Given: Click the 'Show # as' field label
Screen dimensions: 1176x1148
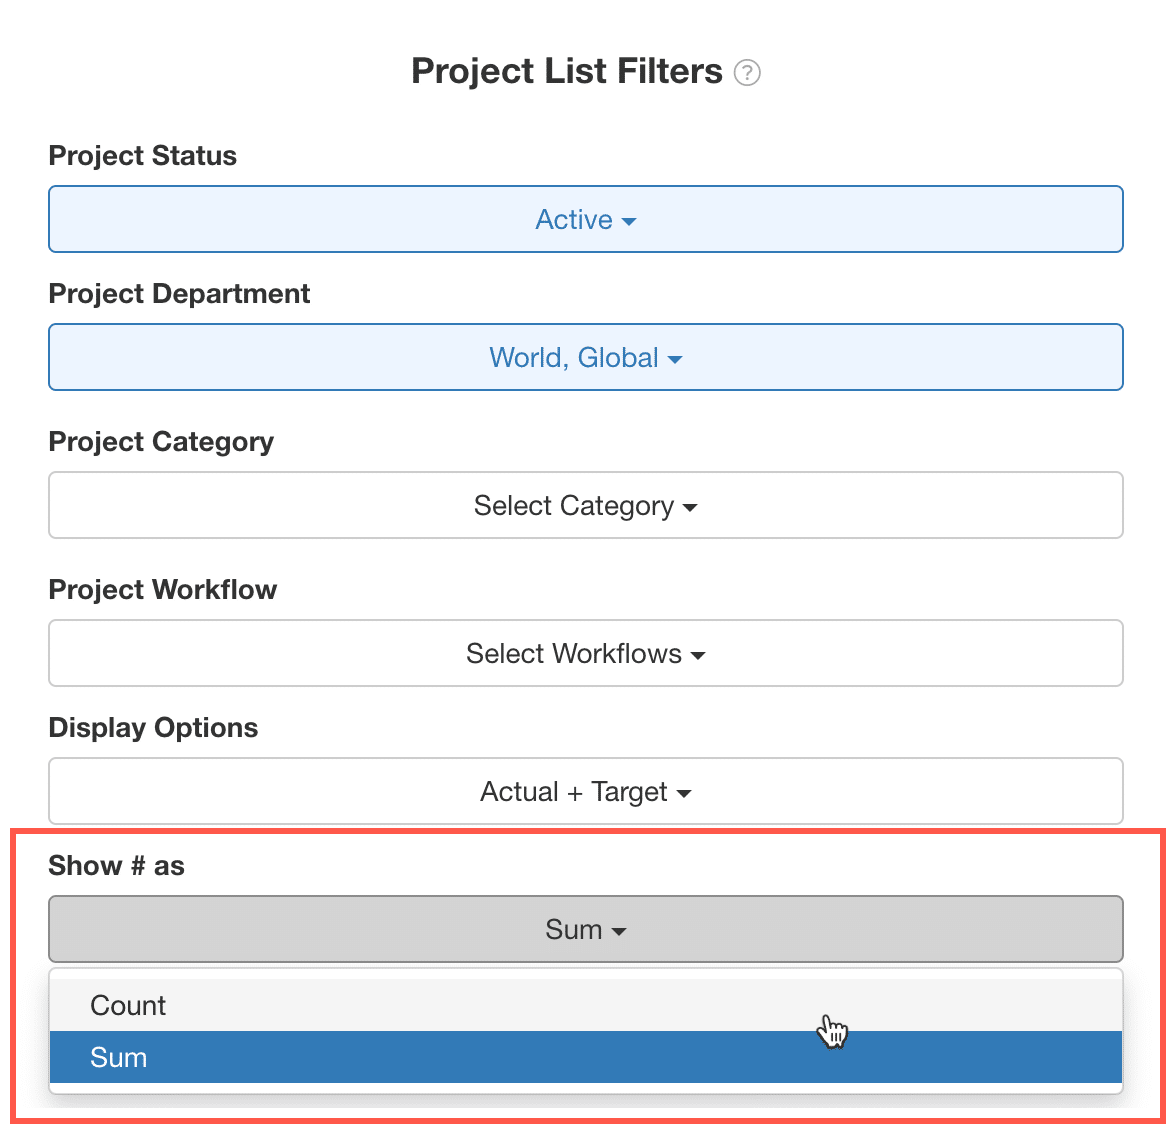Looking at the screenshot, I should point(116,866).
